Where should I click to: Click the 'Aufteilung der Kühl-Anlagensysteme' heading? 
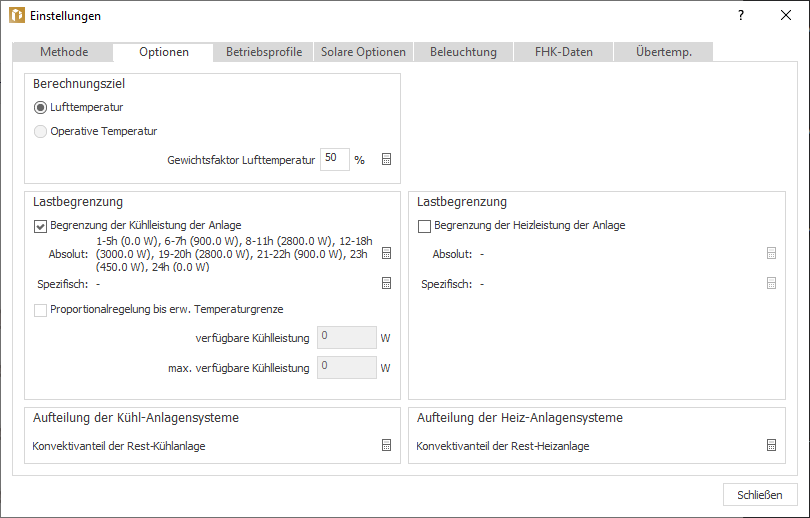[x=136, y=417]
